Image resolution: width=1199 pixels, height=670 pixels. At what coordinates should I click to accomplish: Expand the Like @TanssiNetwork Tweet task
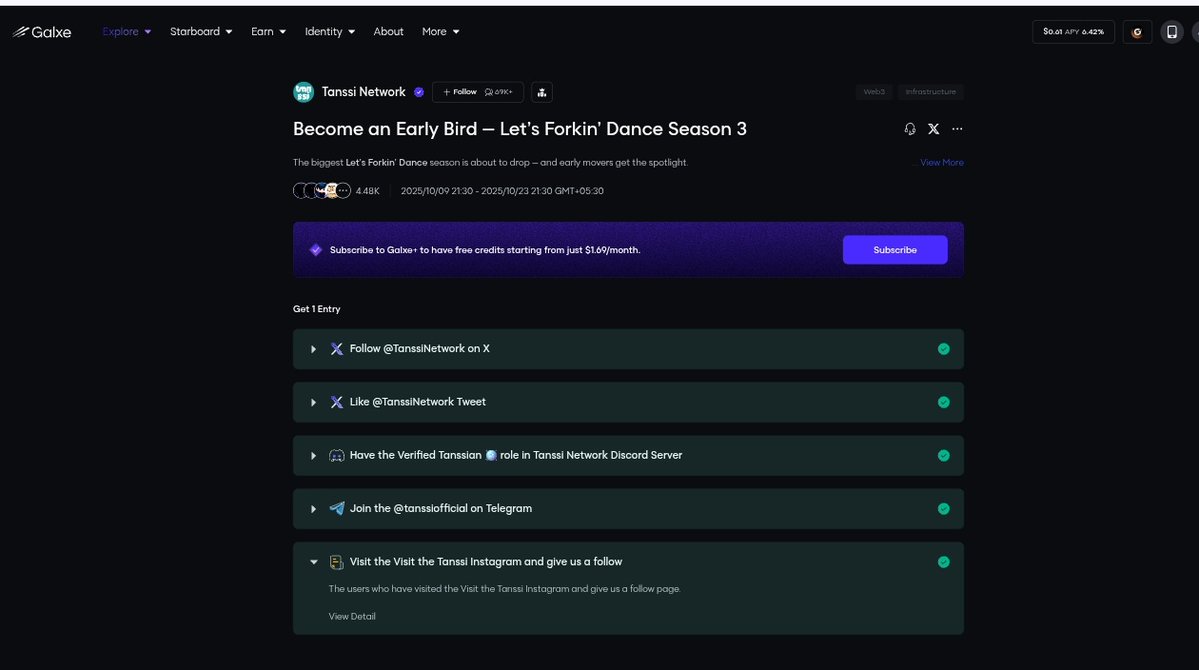pyautogui.click(x=314, y=402)
